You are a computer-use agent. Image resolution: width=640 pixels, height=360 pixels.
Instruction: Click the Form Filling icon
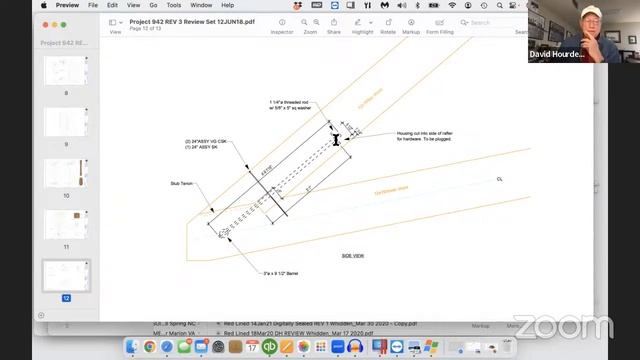tap(440, 22)
